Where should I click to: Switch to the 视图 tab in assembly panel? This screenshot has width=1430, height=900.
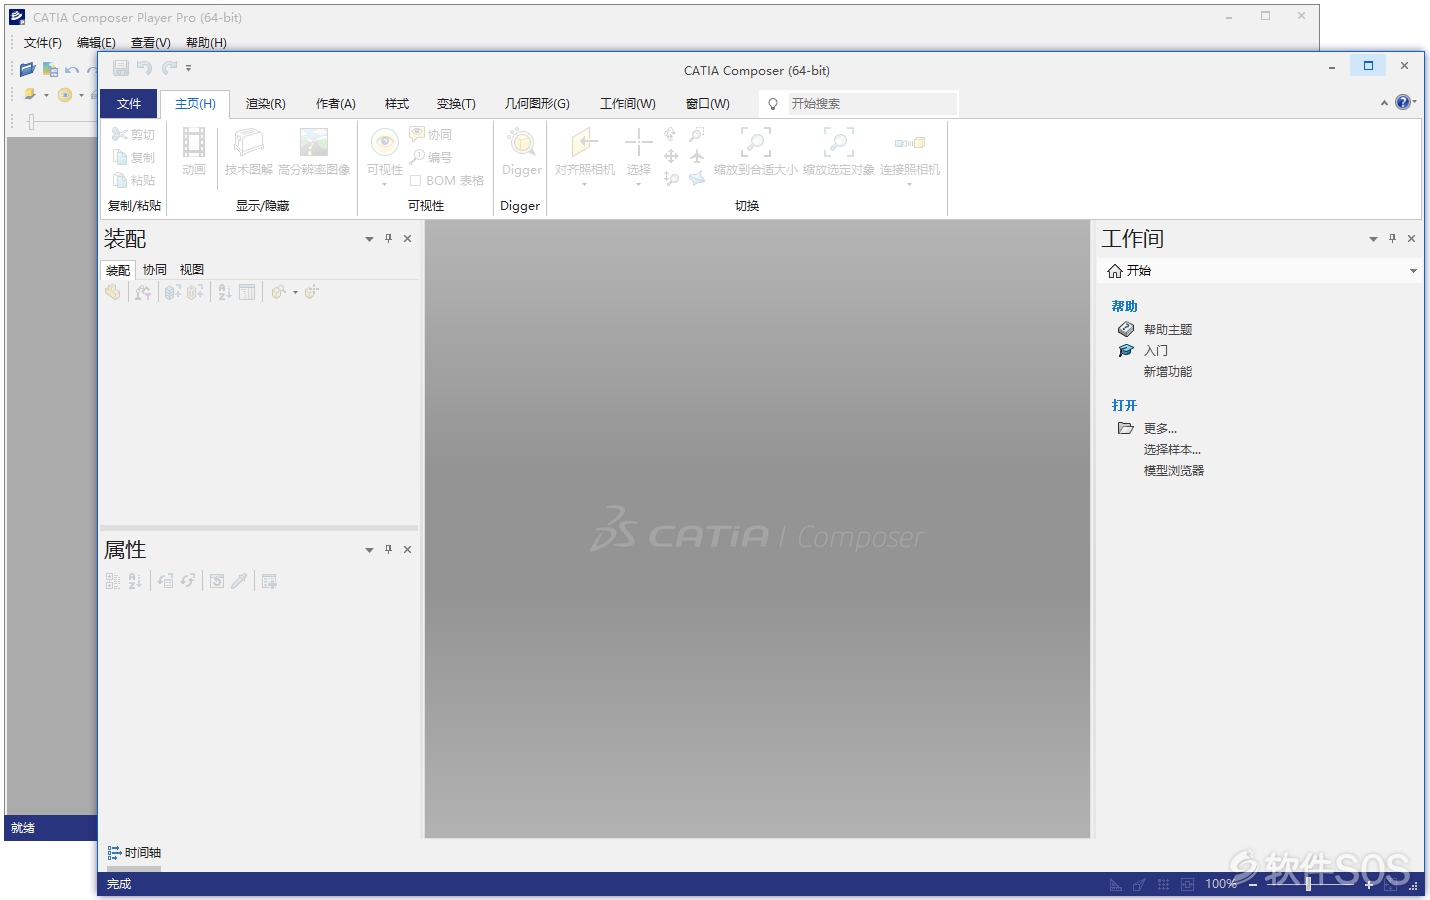tap(192, 270)
